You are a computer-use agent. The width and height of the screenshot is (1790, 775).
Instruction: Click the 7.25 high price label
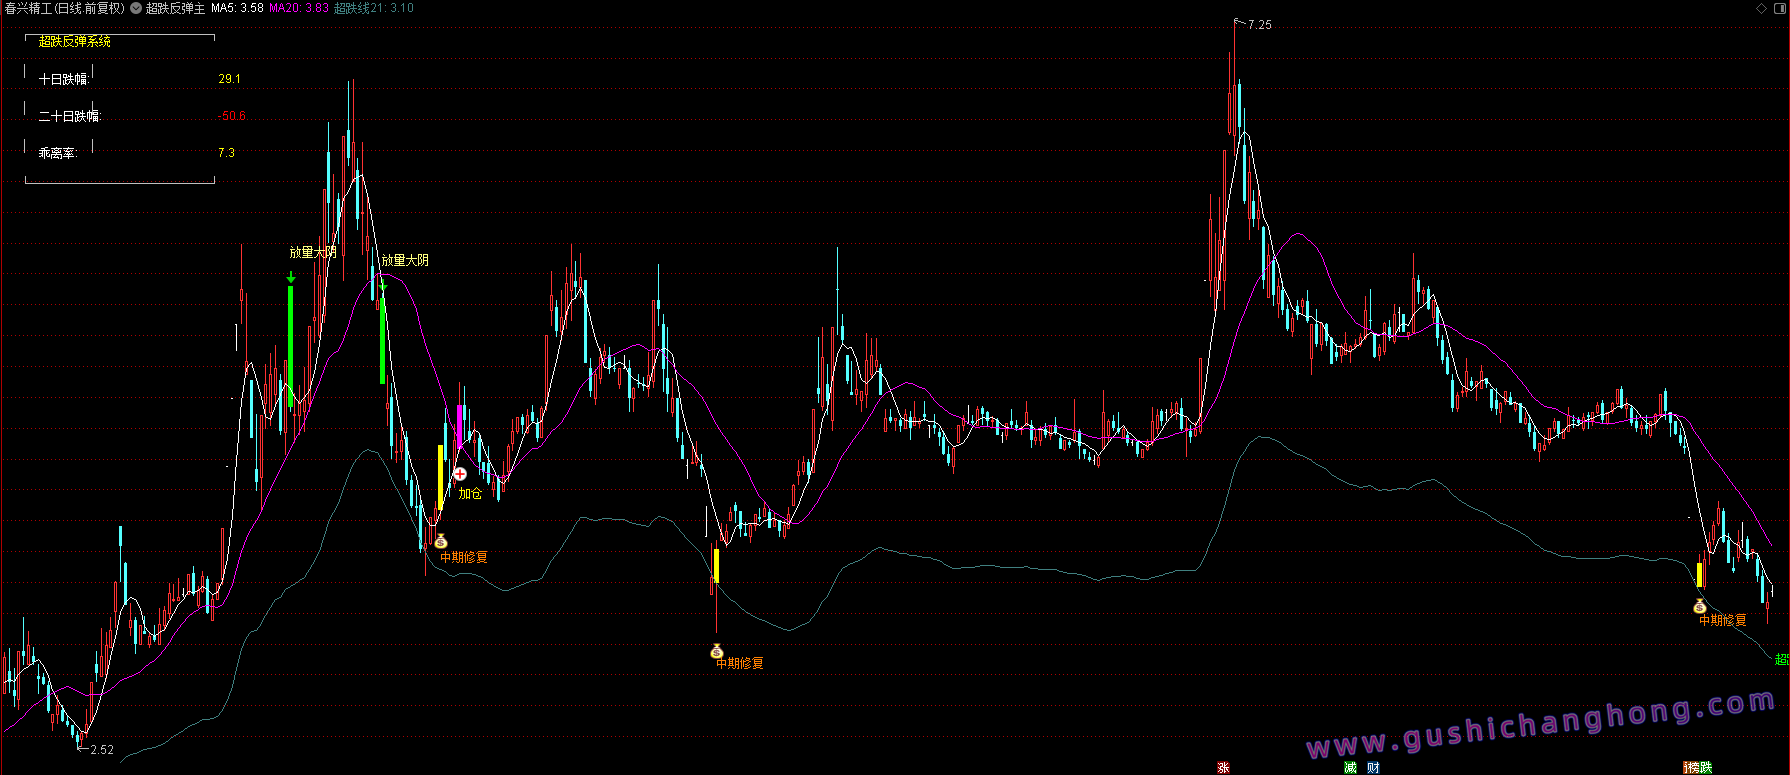pyautogui.click(x=1259, y=25)
